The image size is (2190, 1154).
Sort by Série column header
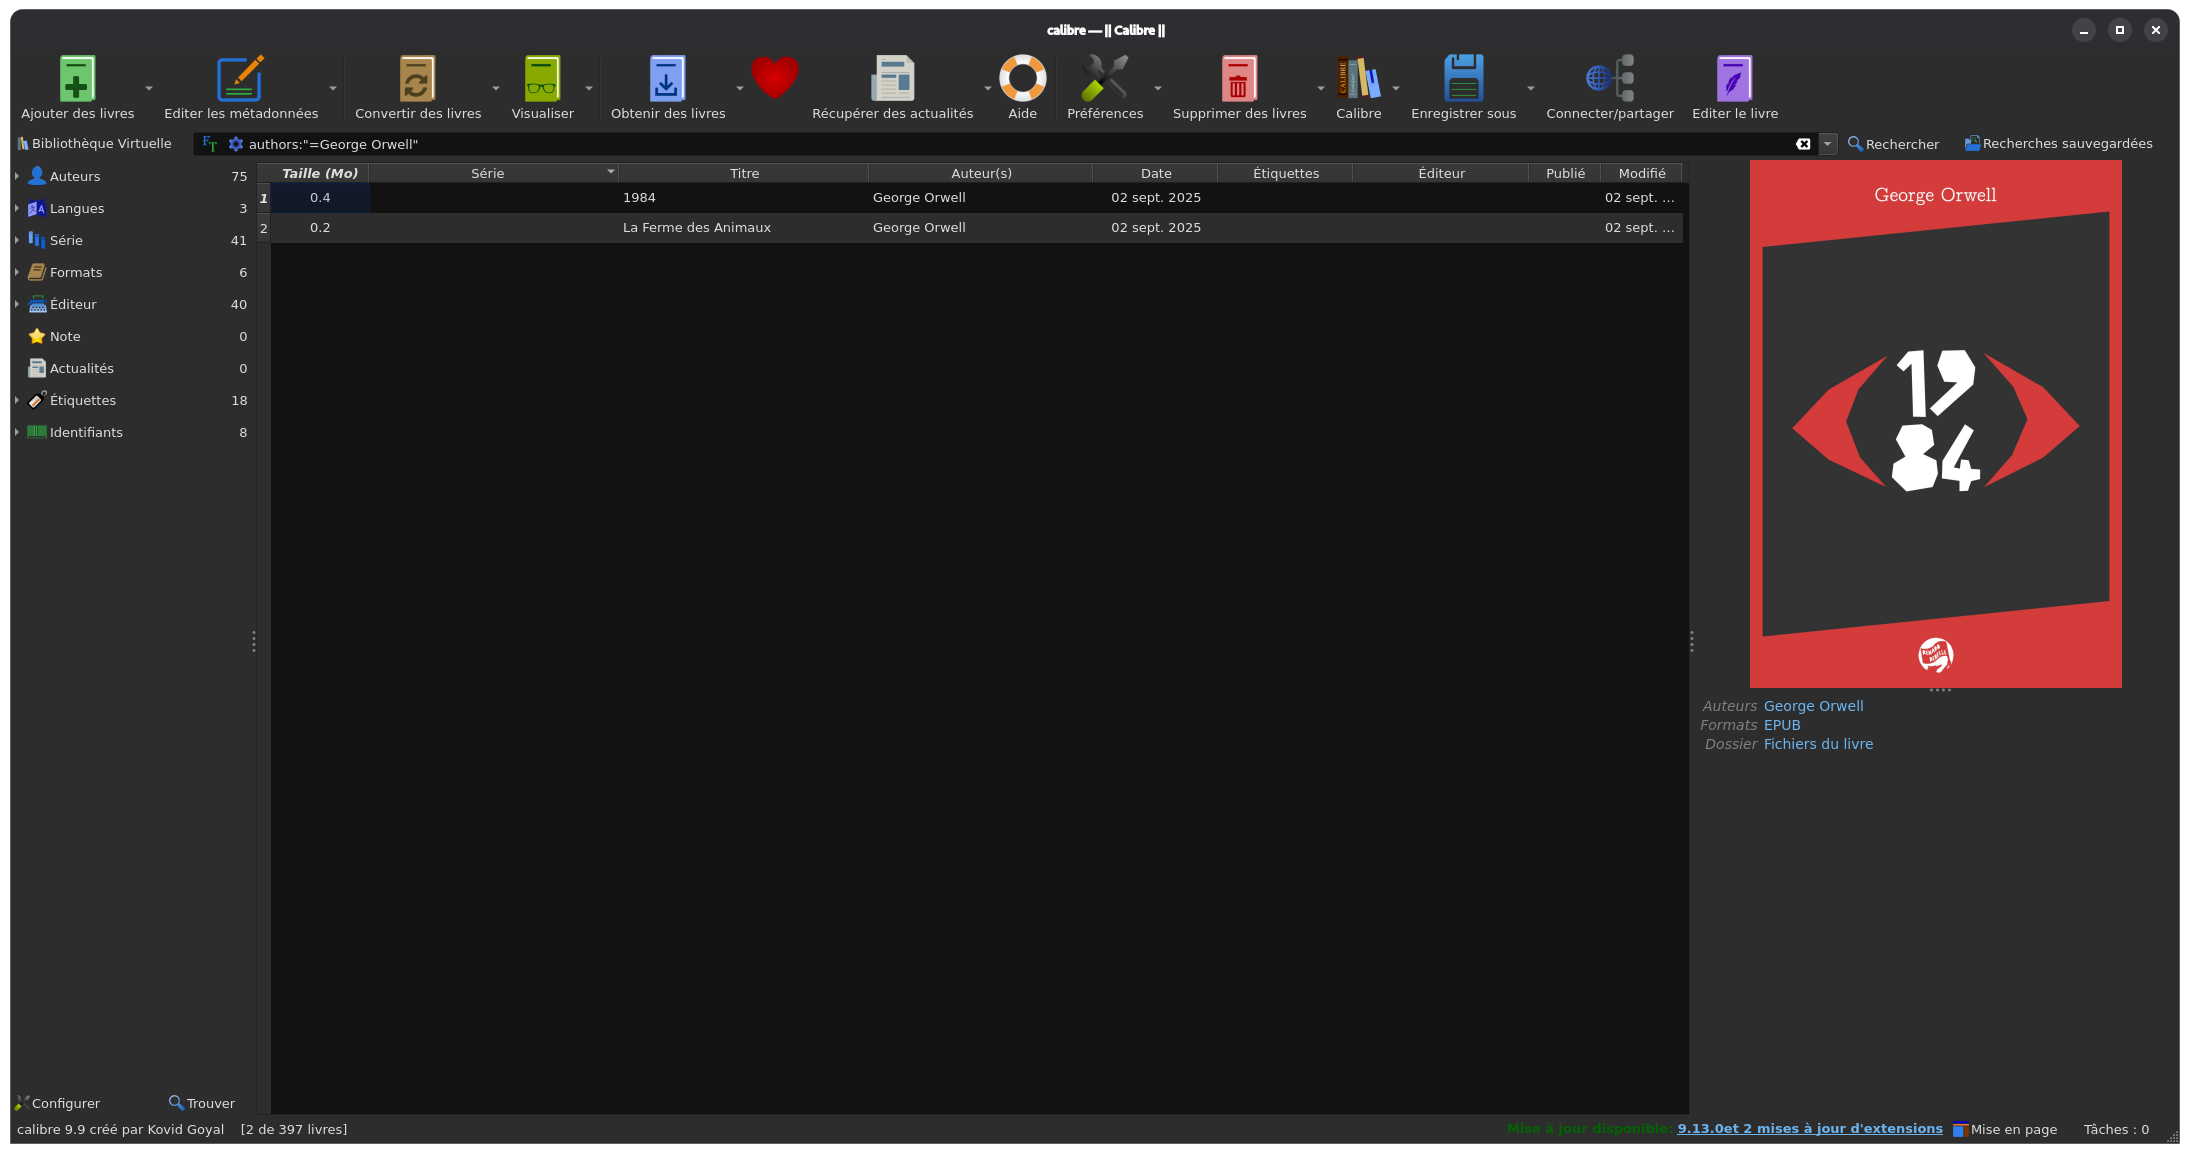tap(494, 173)
